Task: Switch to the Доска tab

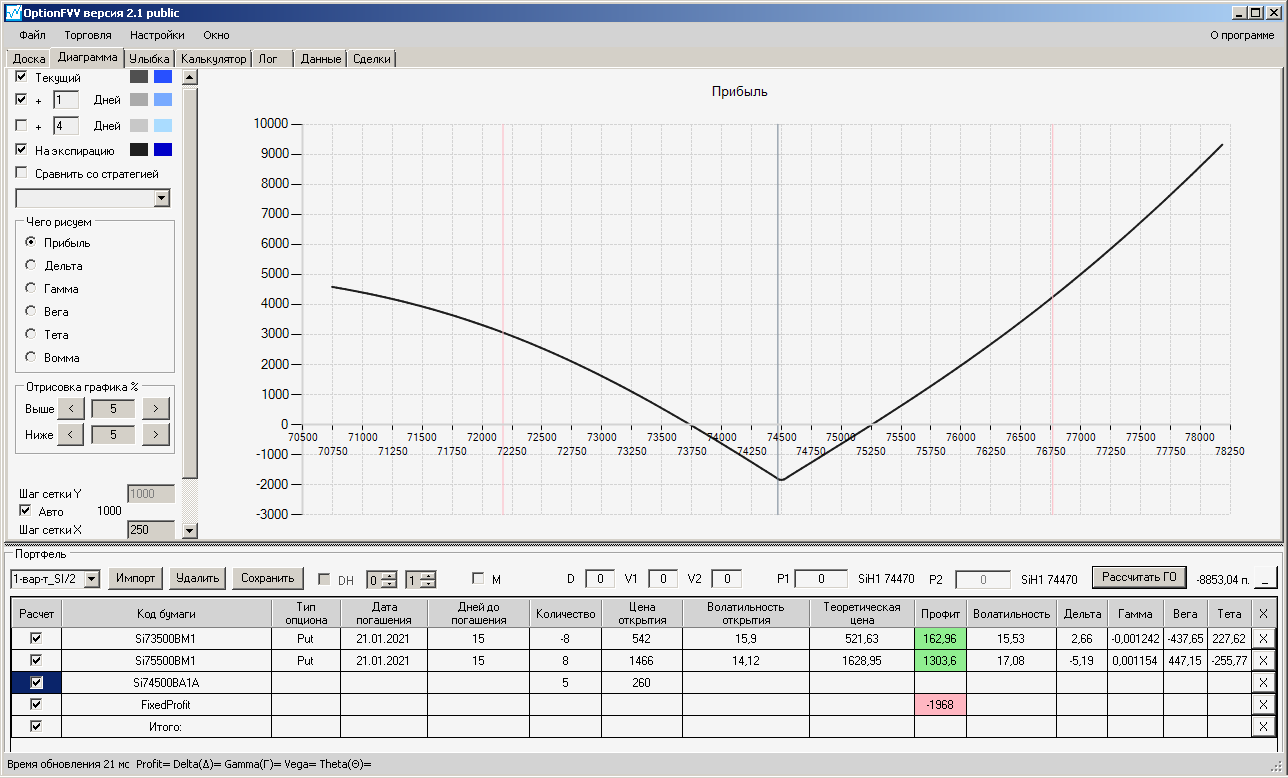Action: pyautogui.click(x=29, y=59)
